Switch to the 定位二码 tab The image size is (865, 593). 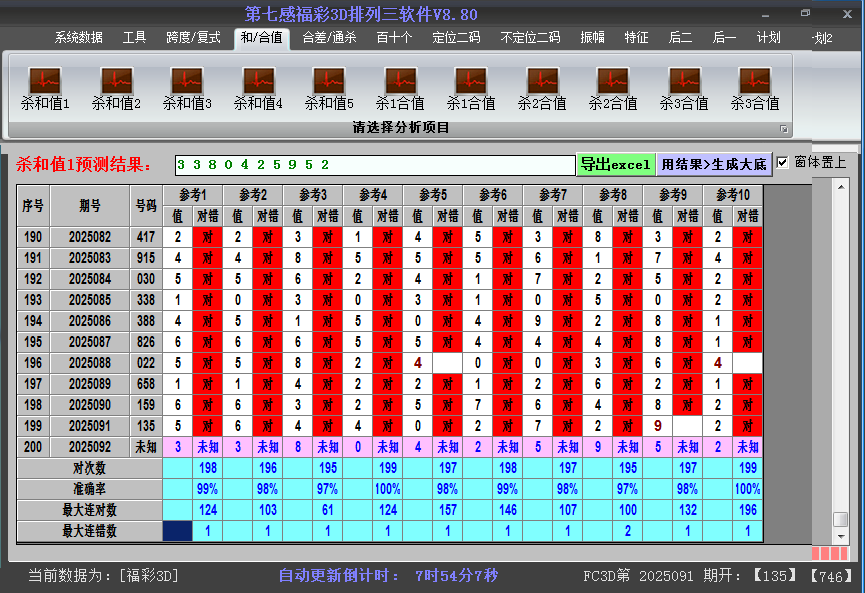[x=456, y=38]
